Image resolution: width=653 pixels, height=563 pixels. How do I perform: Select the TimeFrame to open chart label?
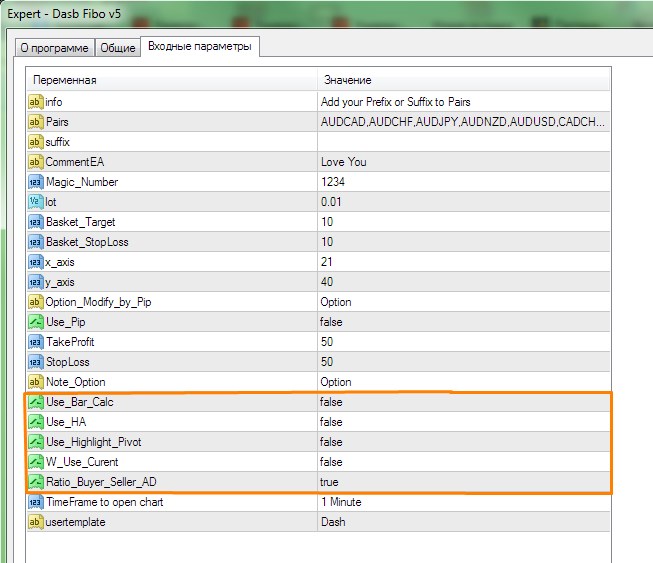pos(105,502)
